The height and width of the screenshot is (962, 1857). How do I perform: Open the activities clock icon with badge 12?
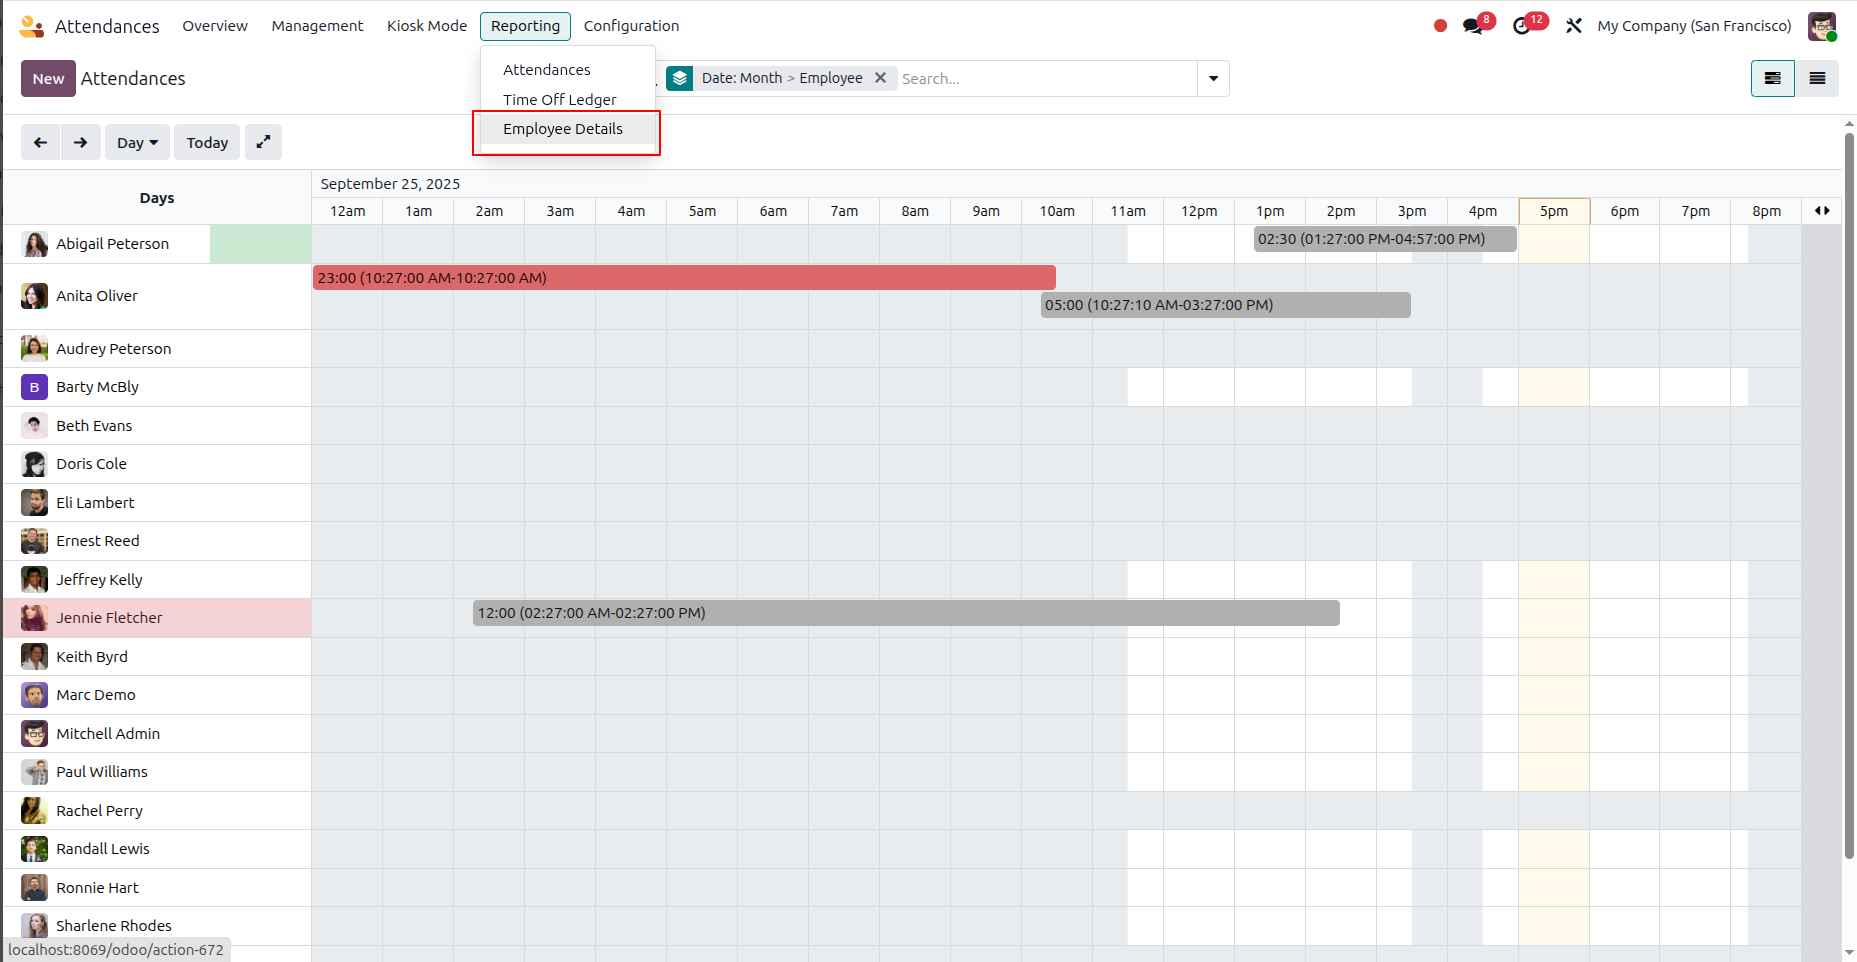pyautogui.click(x=1522, y=26)
